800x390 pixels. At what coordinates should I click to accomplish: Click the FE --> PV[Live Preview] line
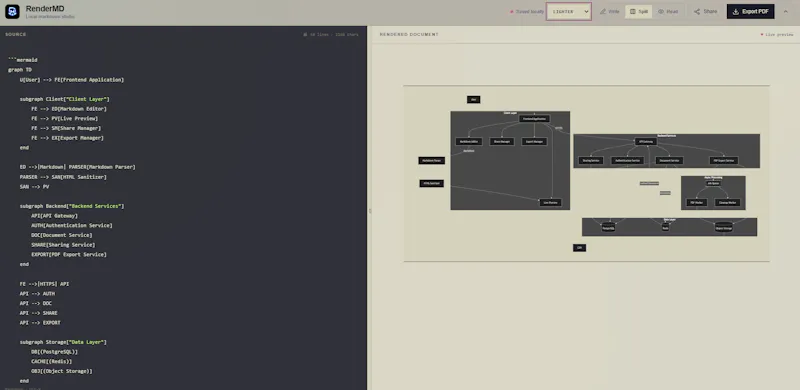pos(65,118)
